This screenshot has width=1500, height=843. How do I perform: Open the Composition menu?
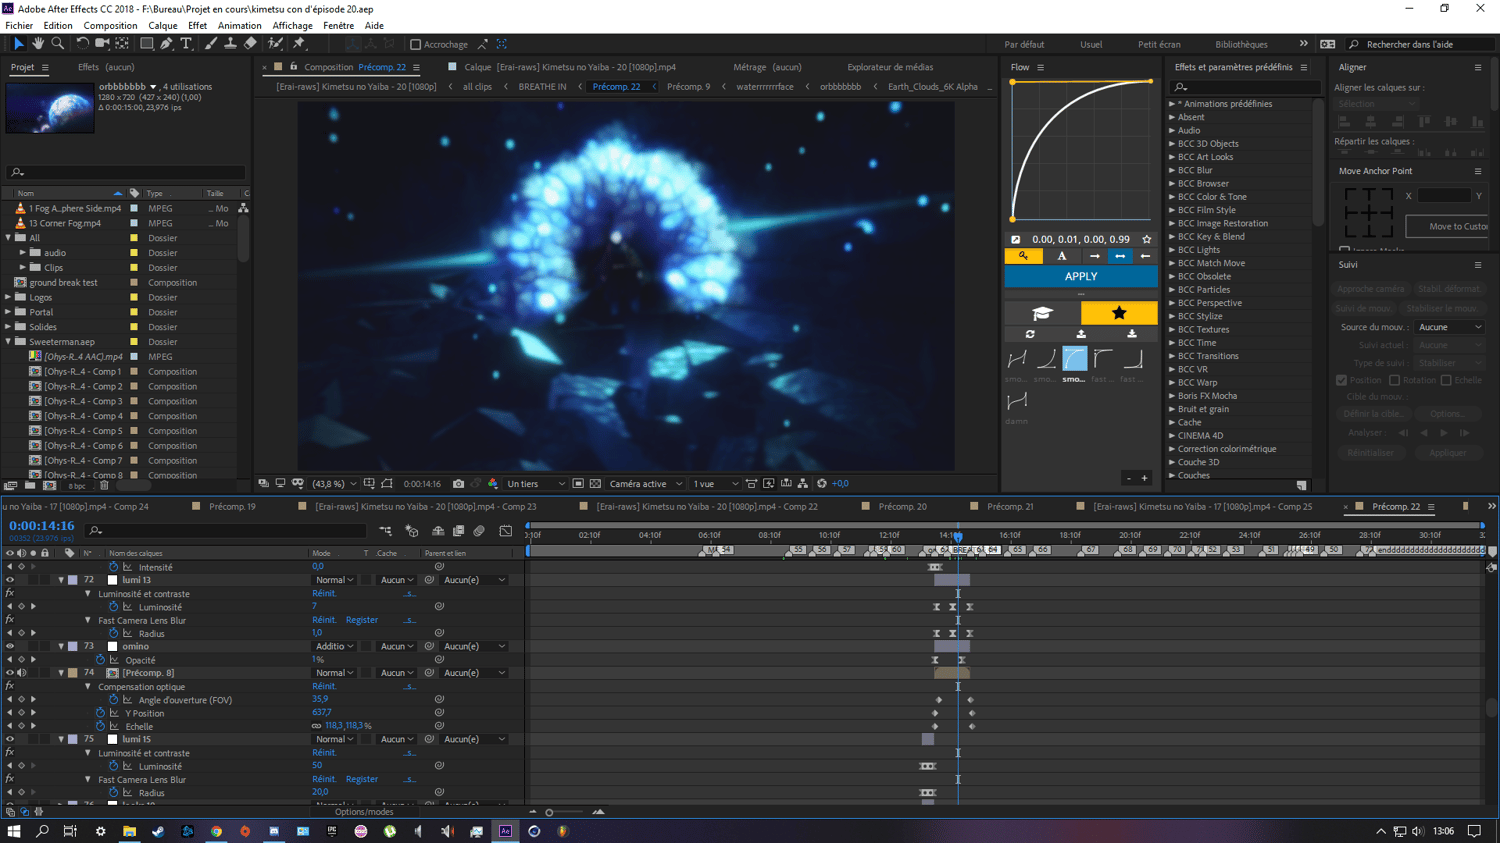(110, 26)
